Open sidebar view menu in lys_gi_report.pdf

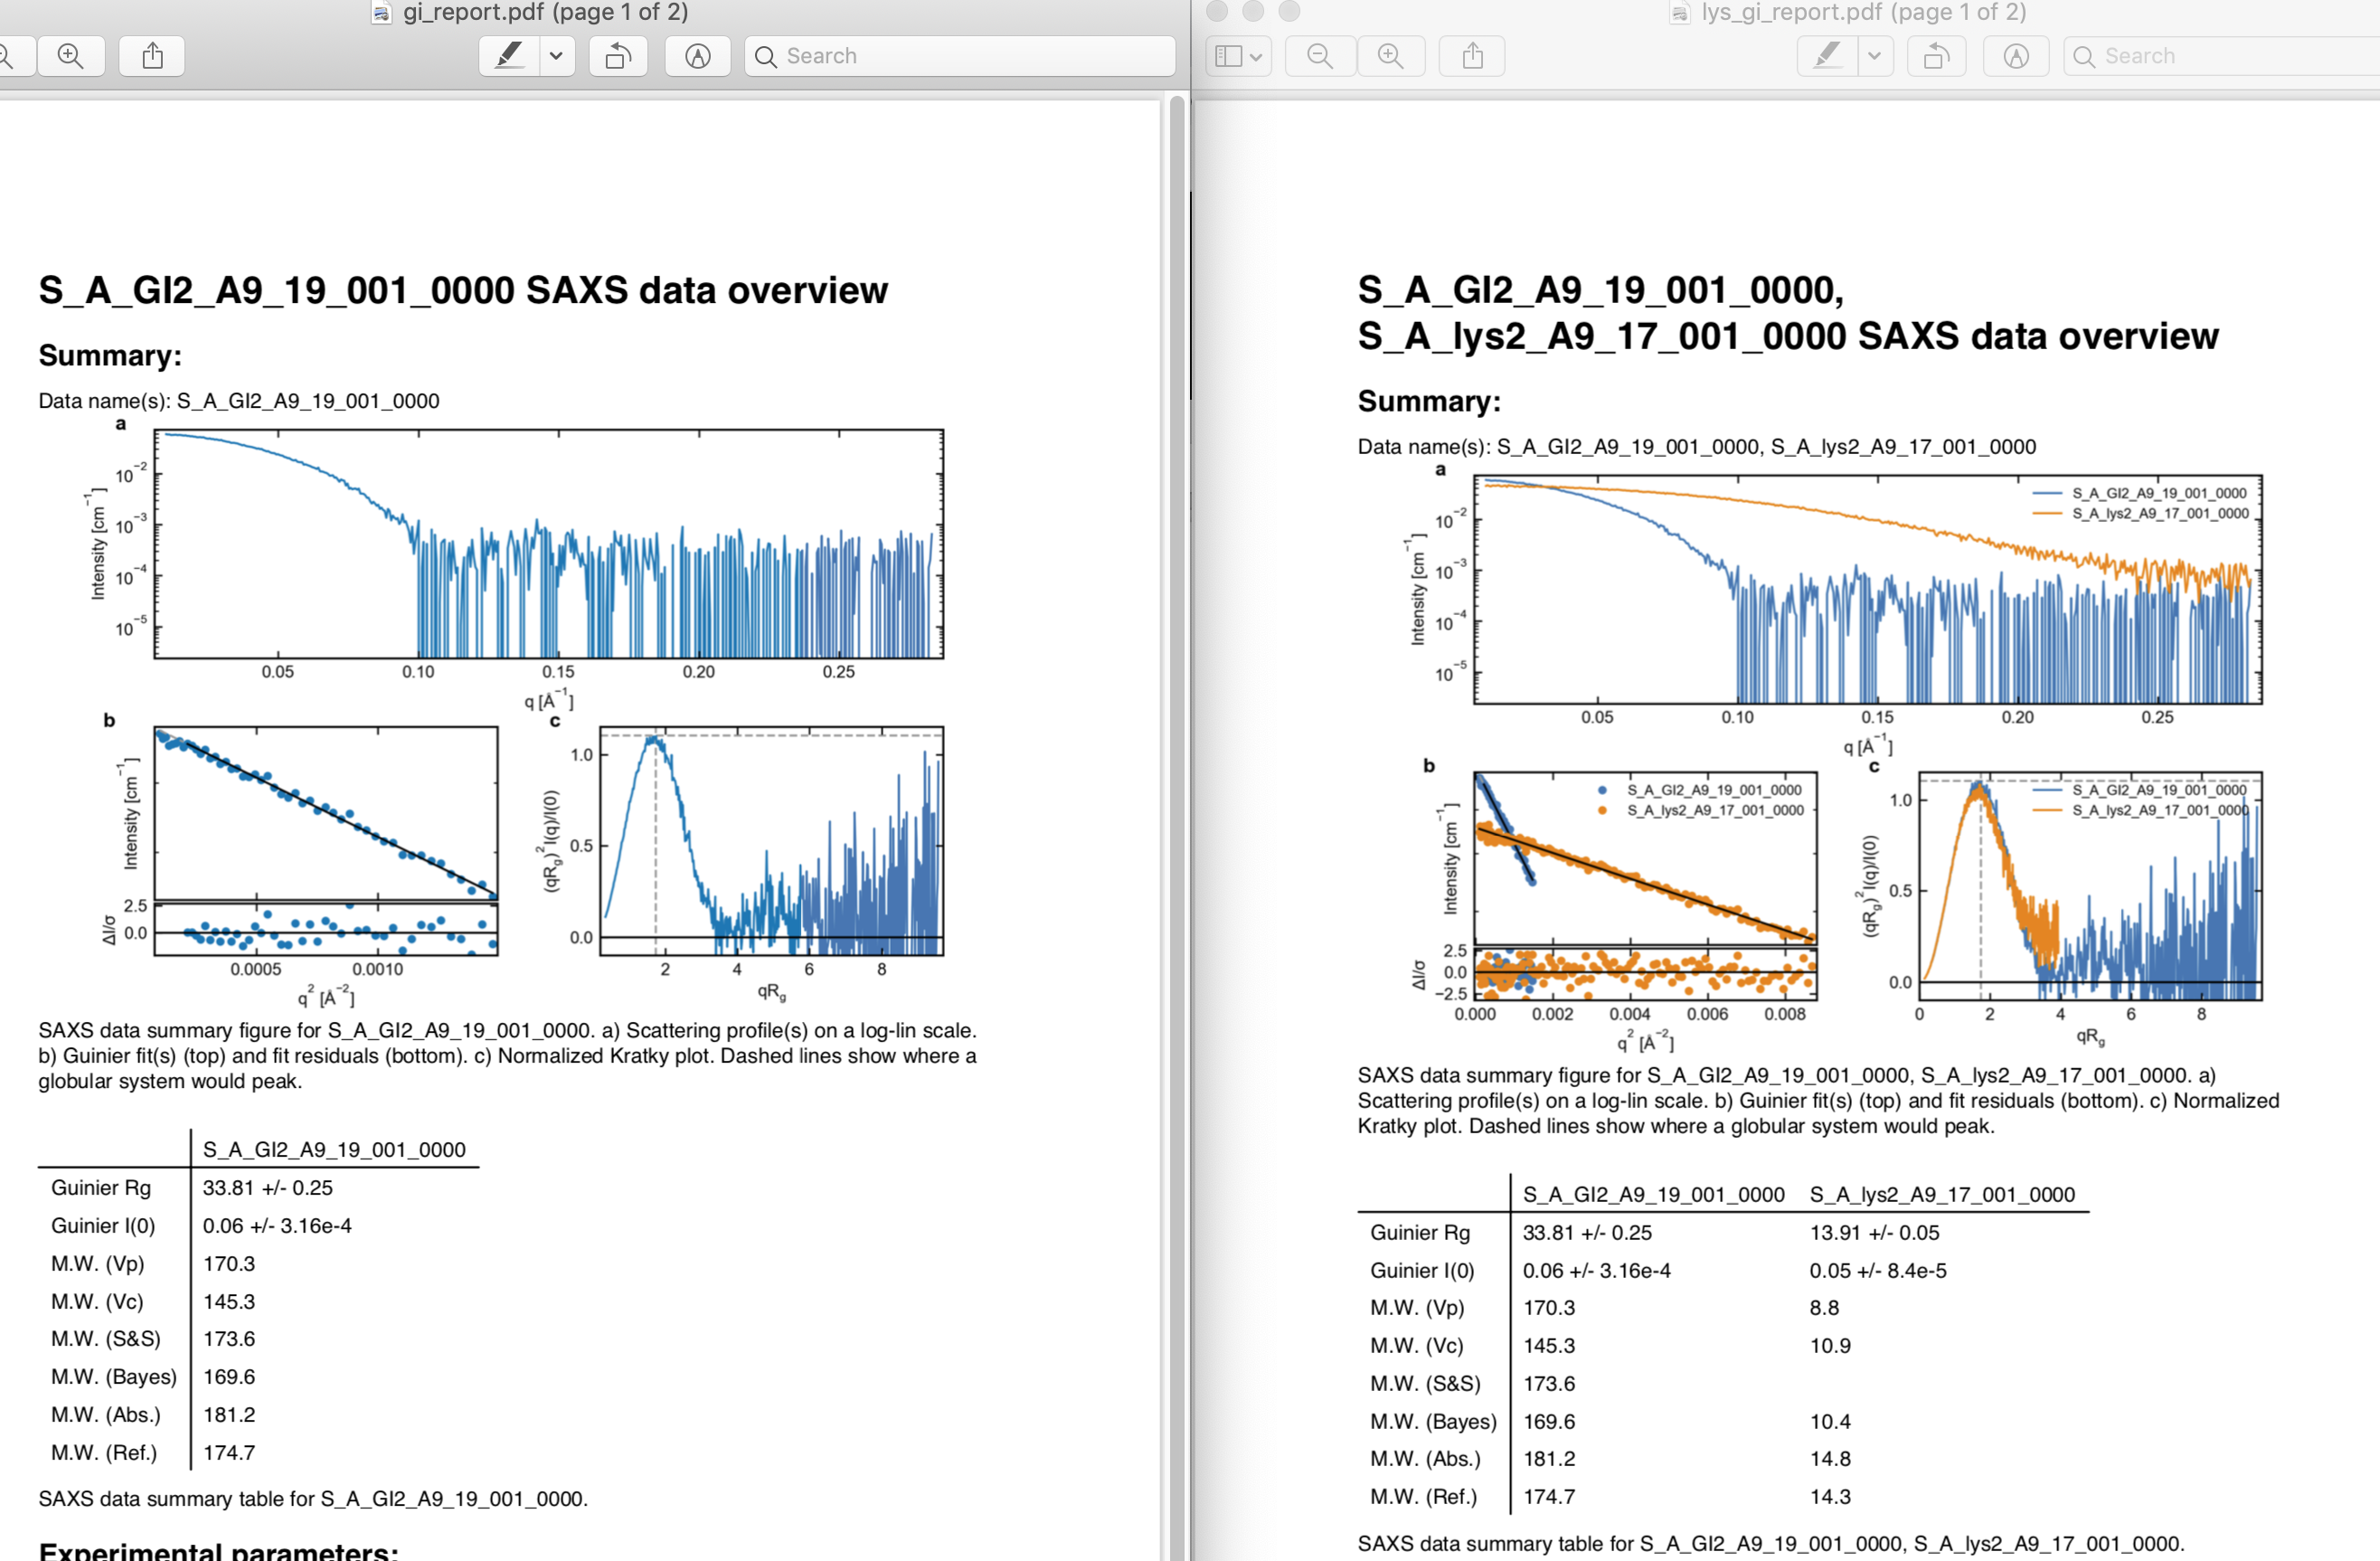[x=1238, y=56]
